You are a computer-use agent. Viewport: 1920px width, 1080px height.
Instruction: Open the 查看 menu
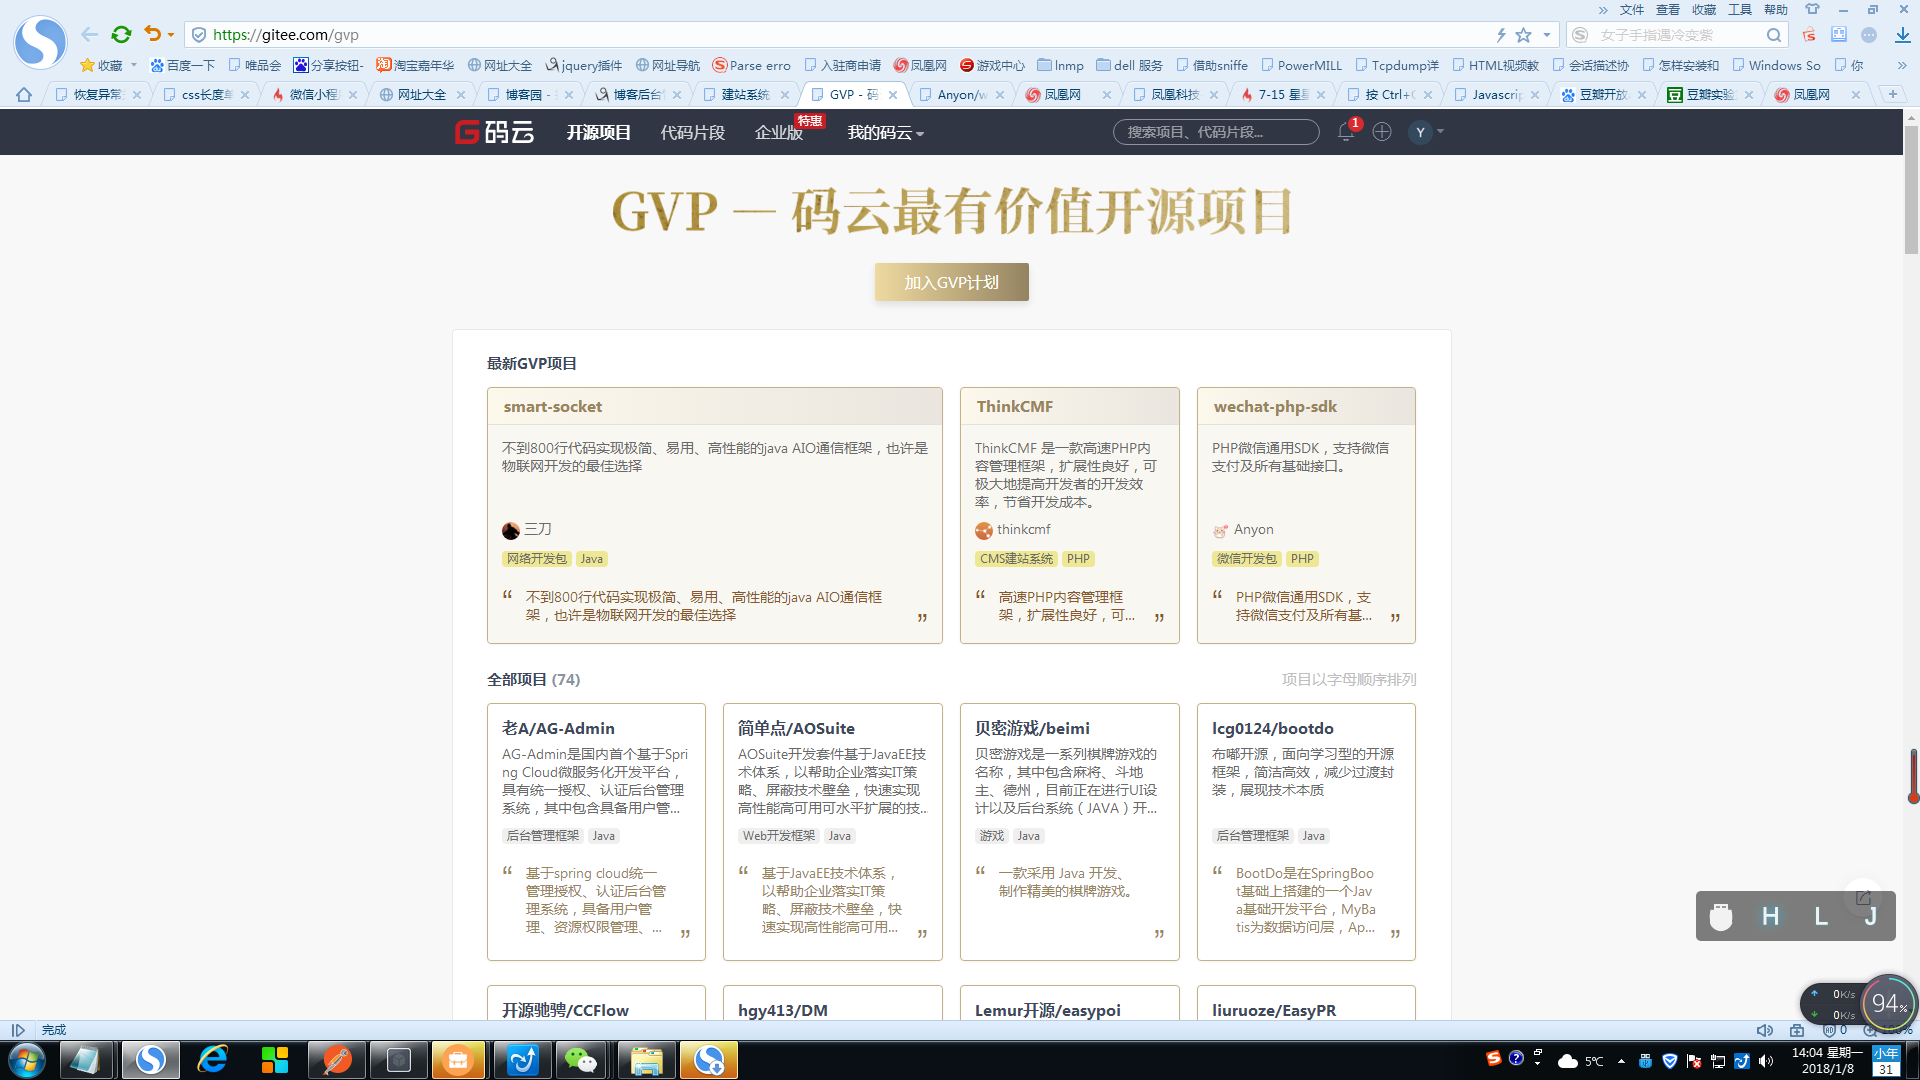pyautogui.click(x=1668, y=9)
